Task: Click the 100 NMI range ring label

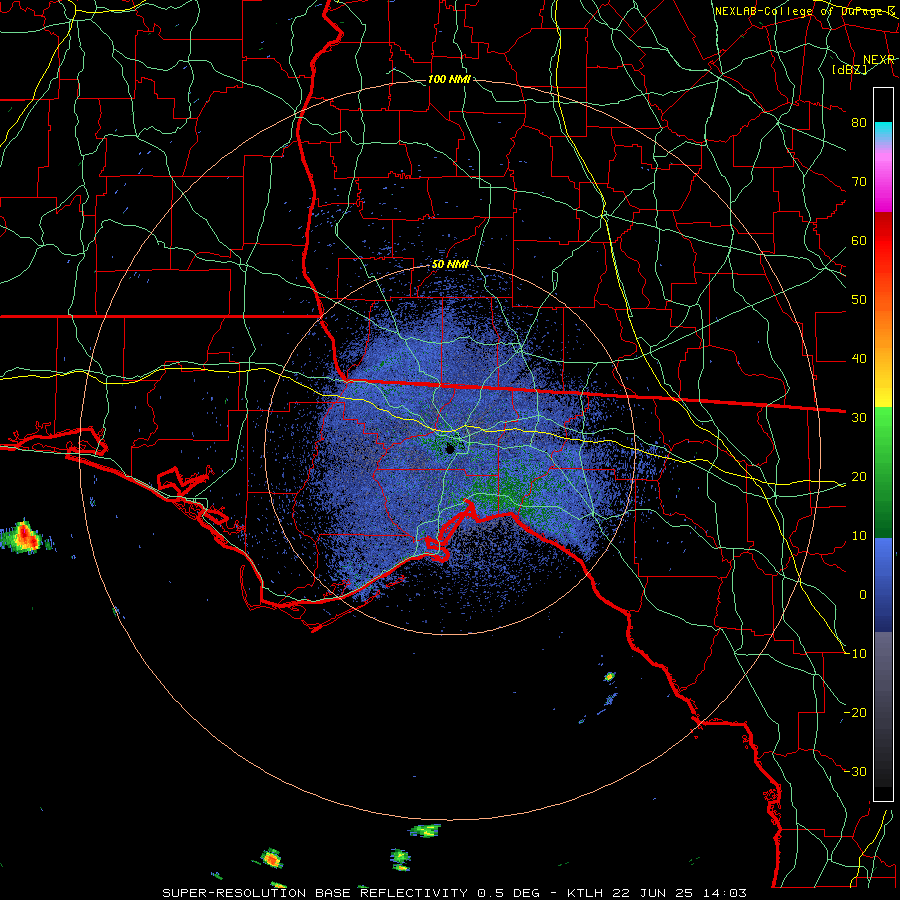Action: coord(449,79)
